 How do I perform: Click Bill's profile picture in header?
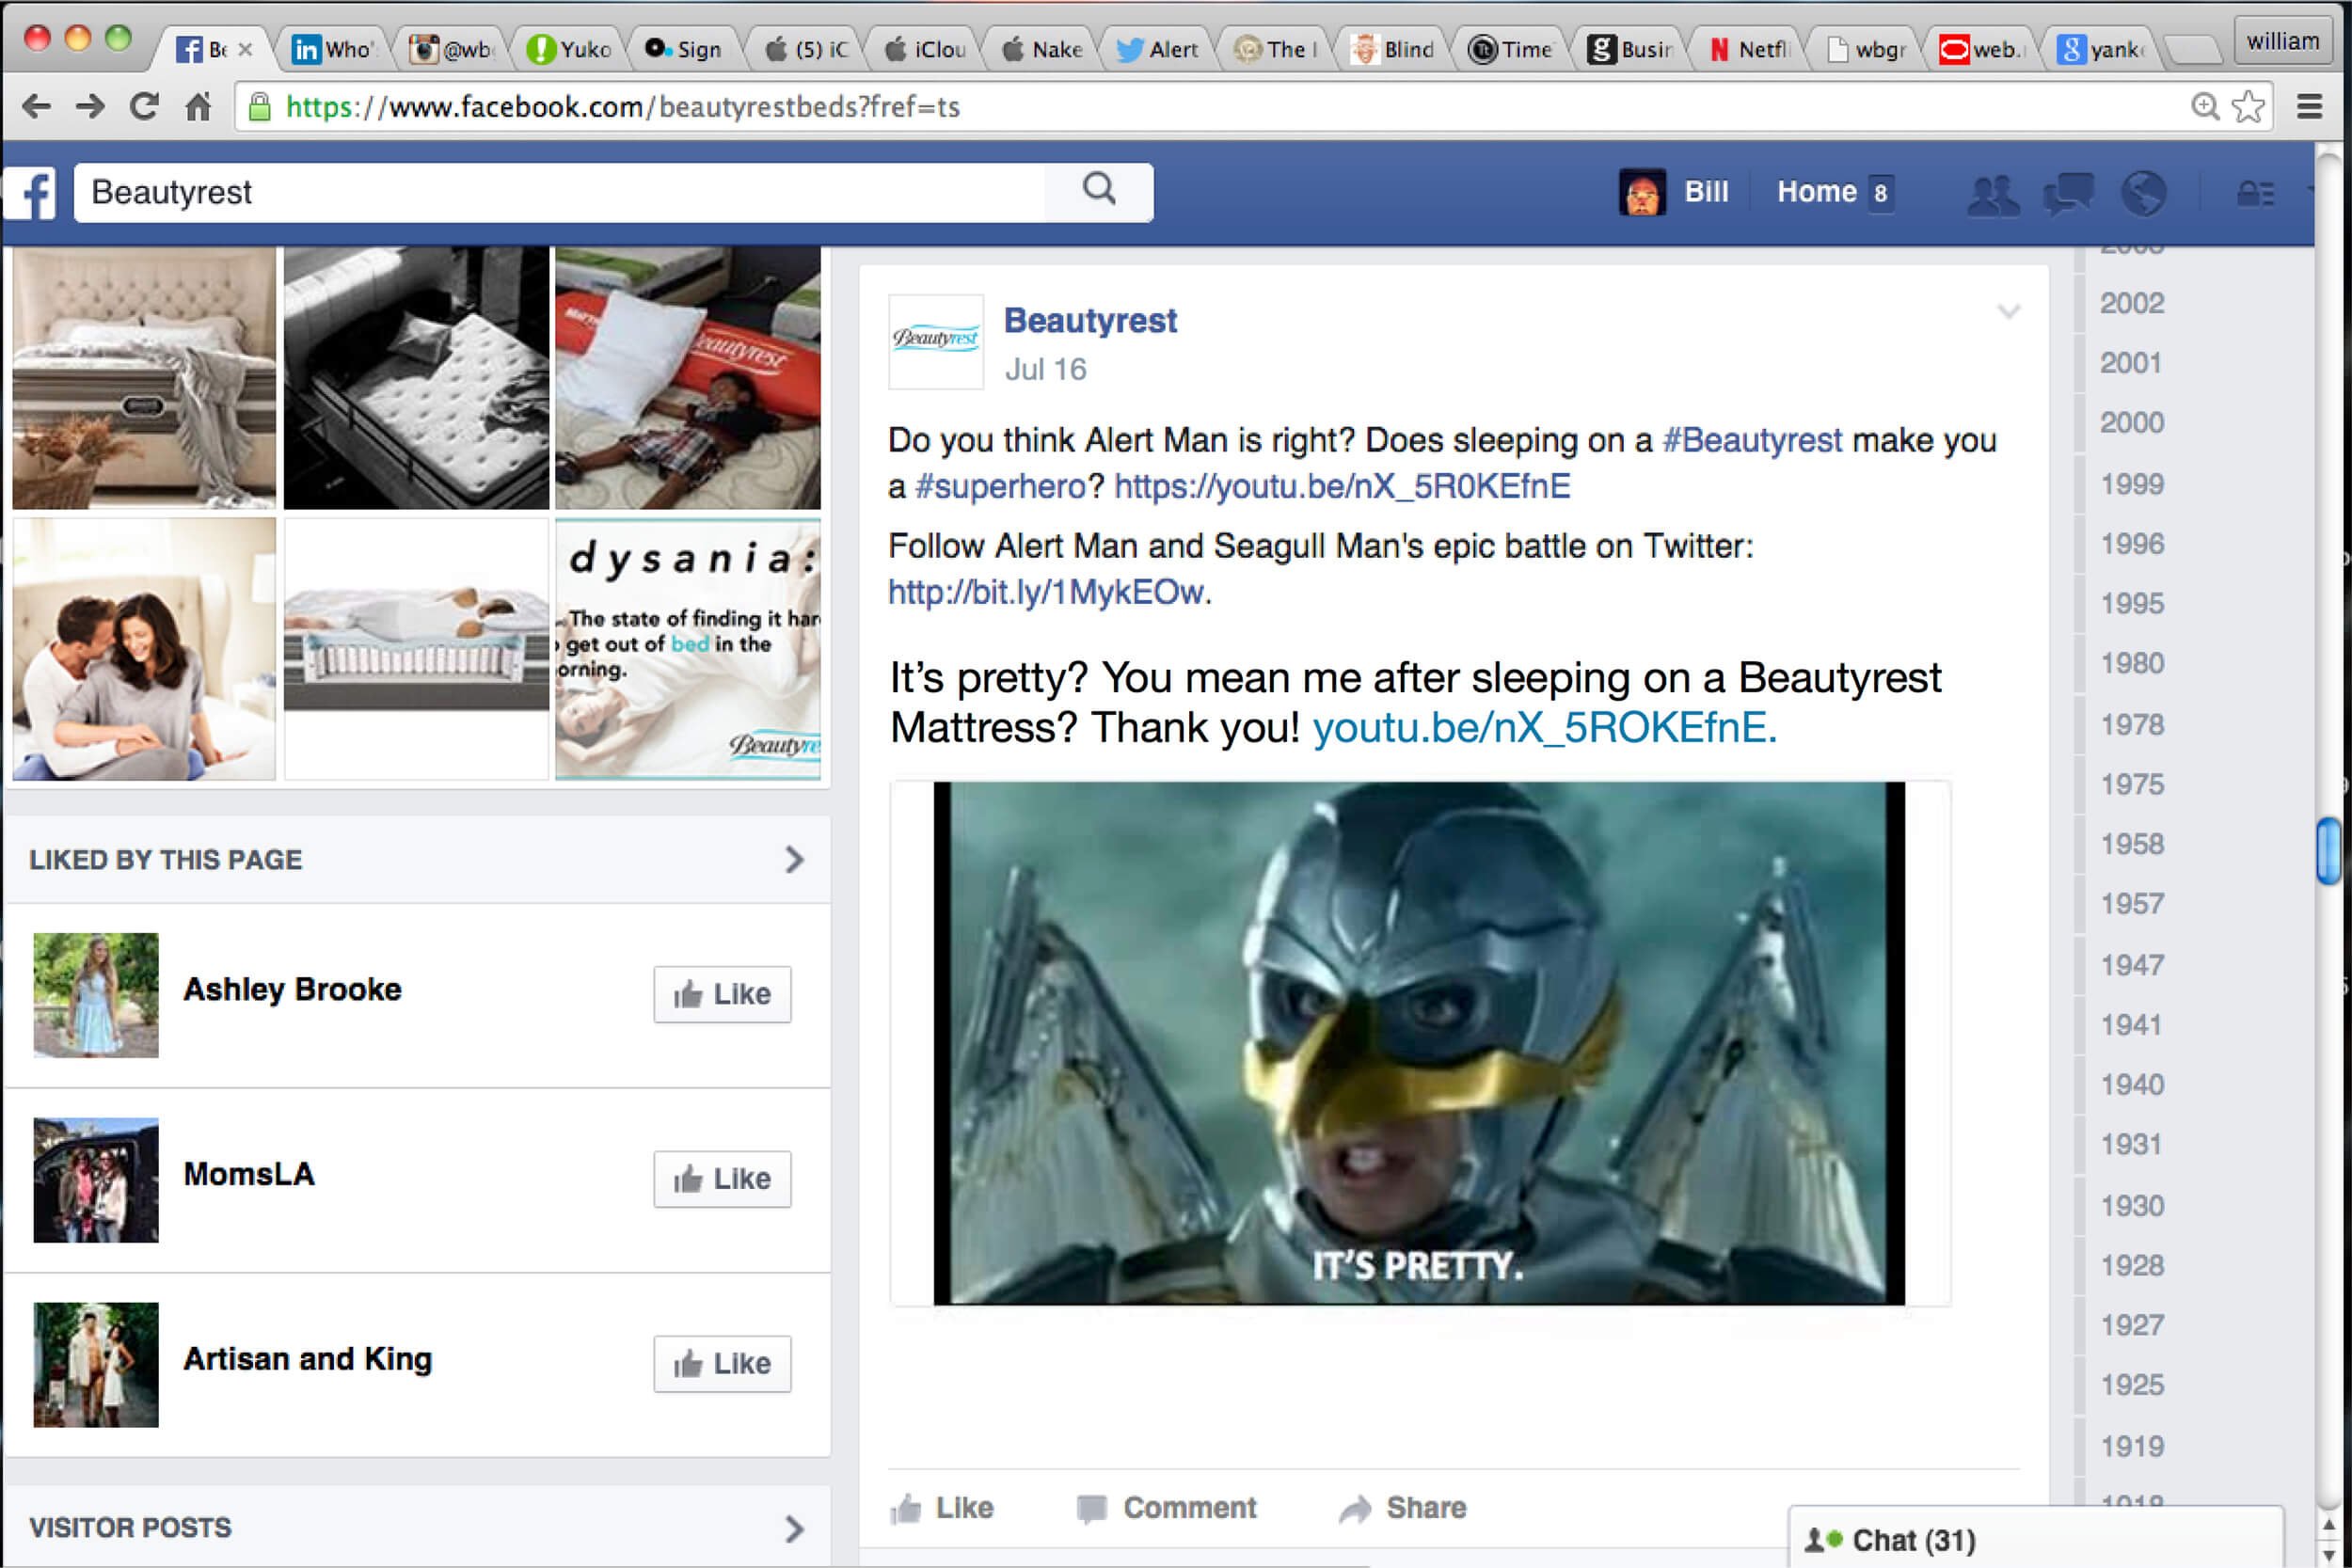pos(1642,192)
